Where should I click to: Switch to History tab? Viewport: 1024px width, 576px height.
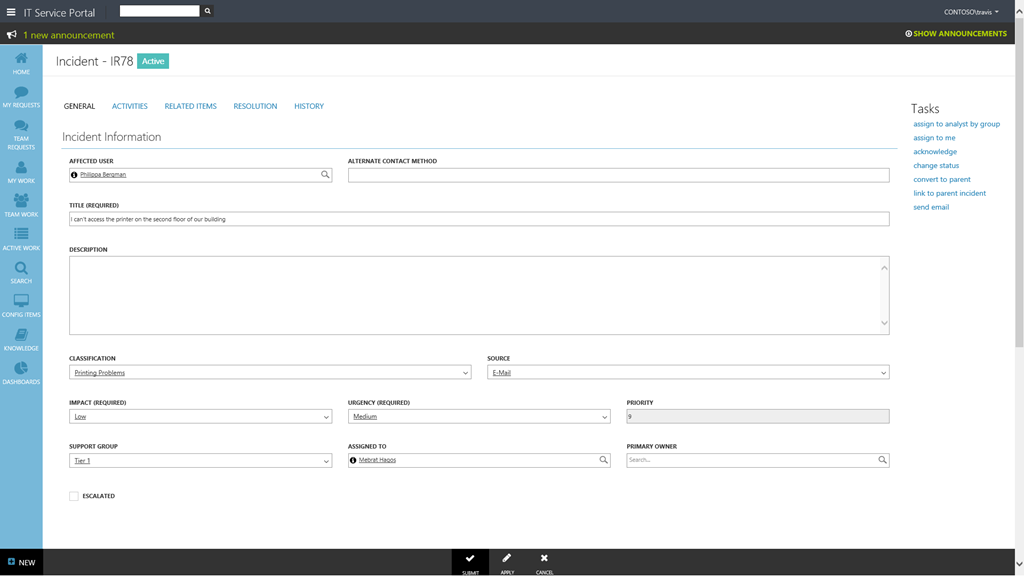309,106
